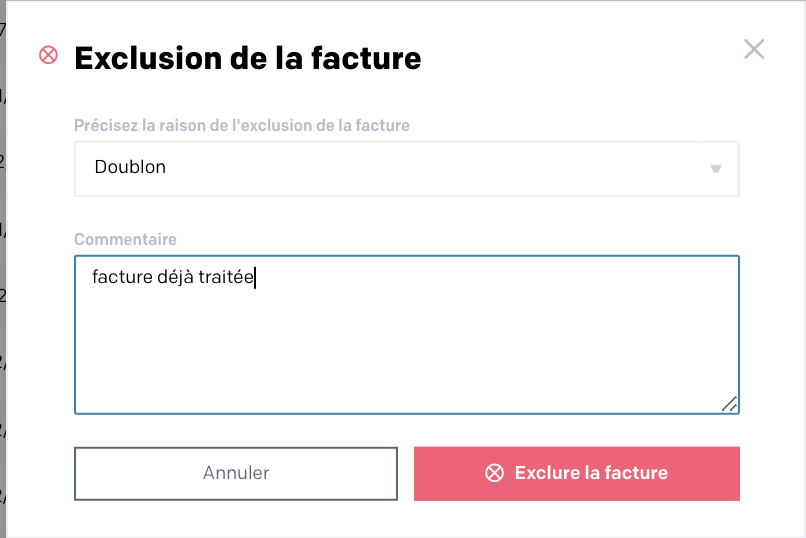Place cursor in "facture déjà traitée" text
The width and height of the screenshot is (806, 538).
click(x=173, y=277)
